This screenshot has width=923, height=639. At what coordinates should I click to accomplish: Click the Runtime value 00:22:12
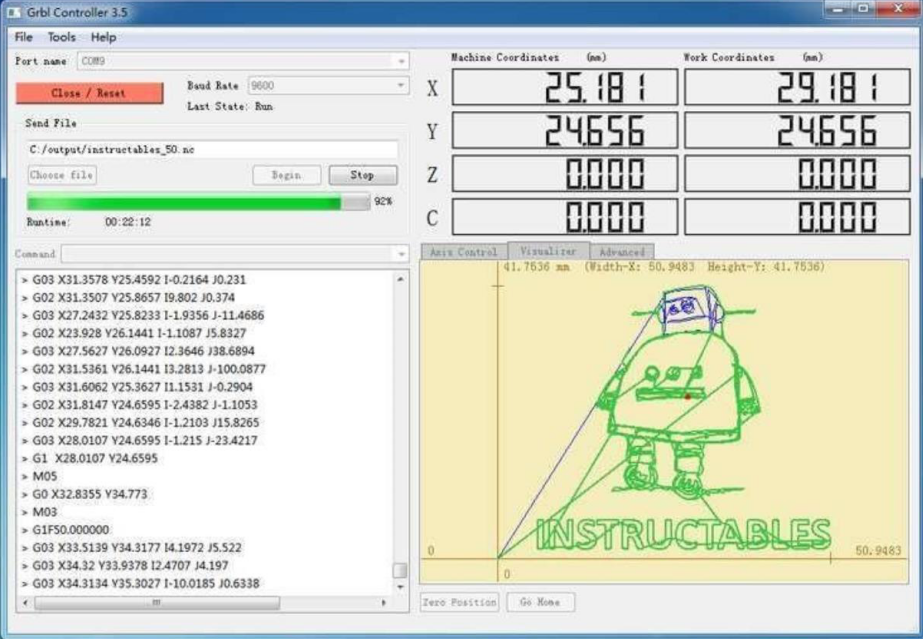(128, 222)
